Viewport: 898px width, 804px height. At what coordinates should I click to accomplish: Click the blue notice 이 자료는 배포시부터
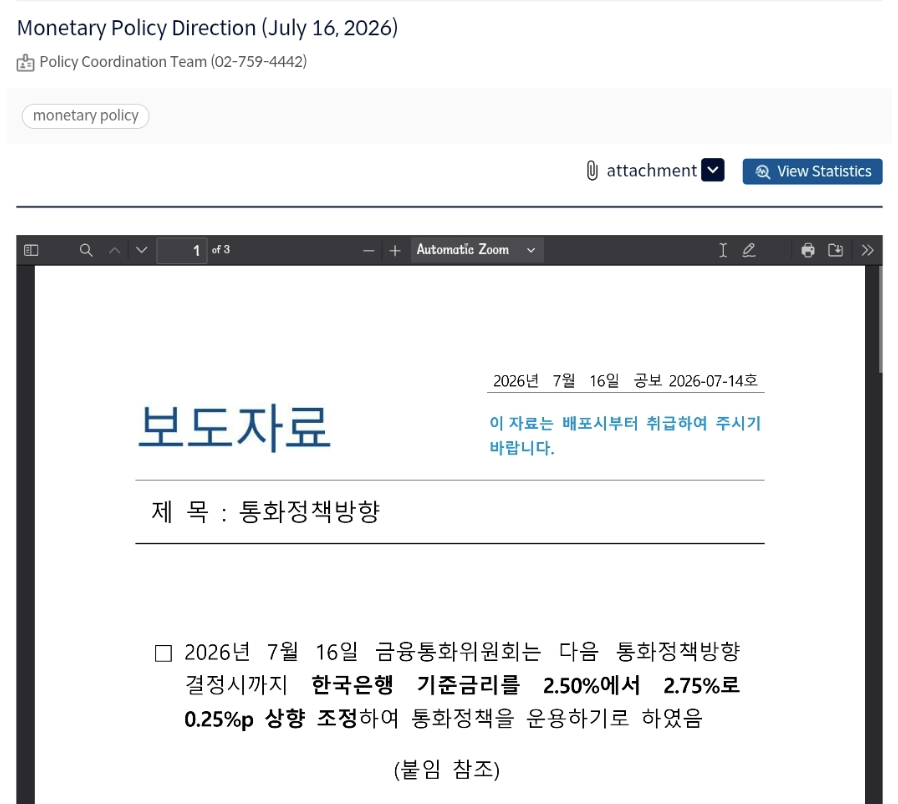click(625, 435)
